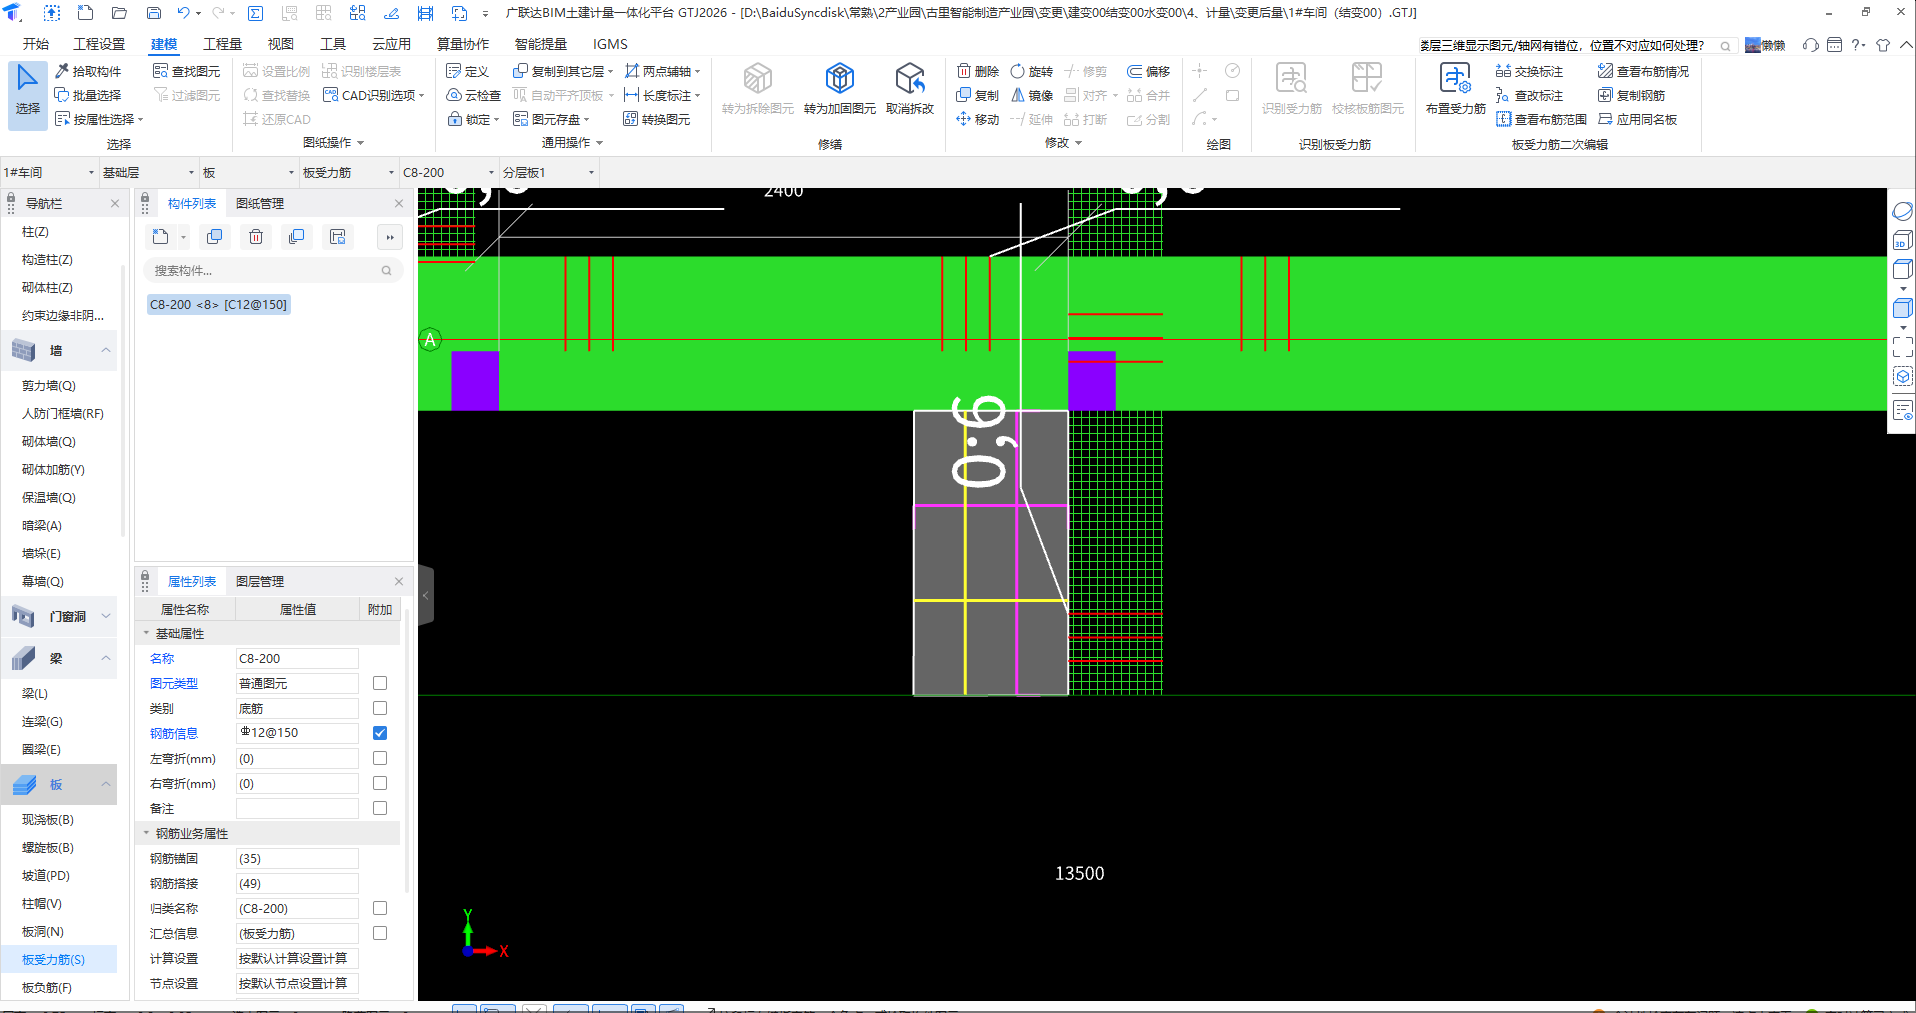Click the 3D view icon on right toolbar
This screenshot has width=1916, height=1013.
pos(1902,240)
